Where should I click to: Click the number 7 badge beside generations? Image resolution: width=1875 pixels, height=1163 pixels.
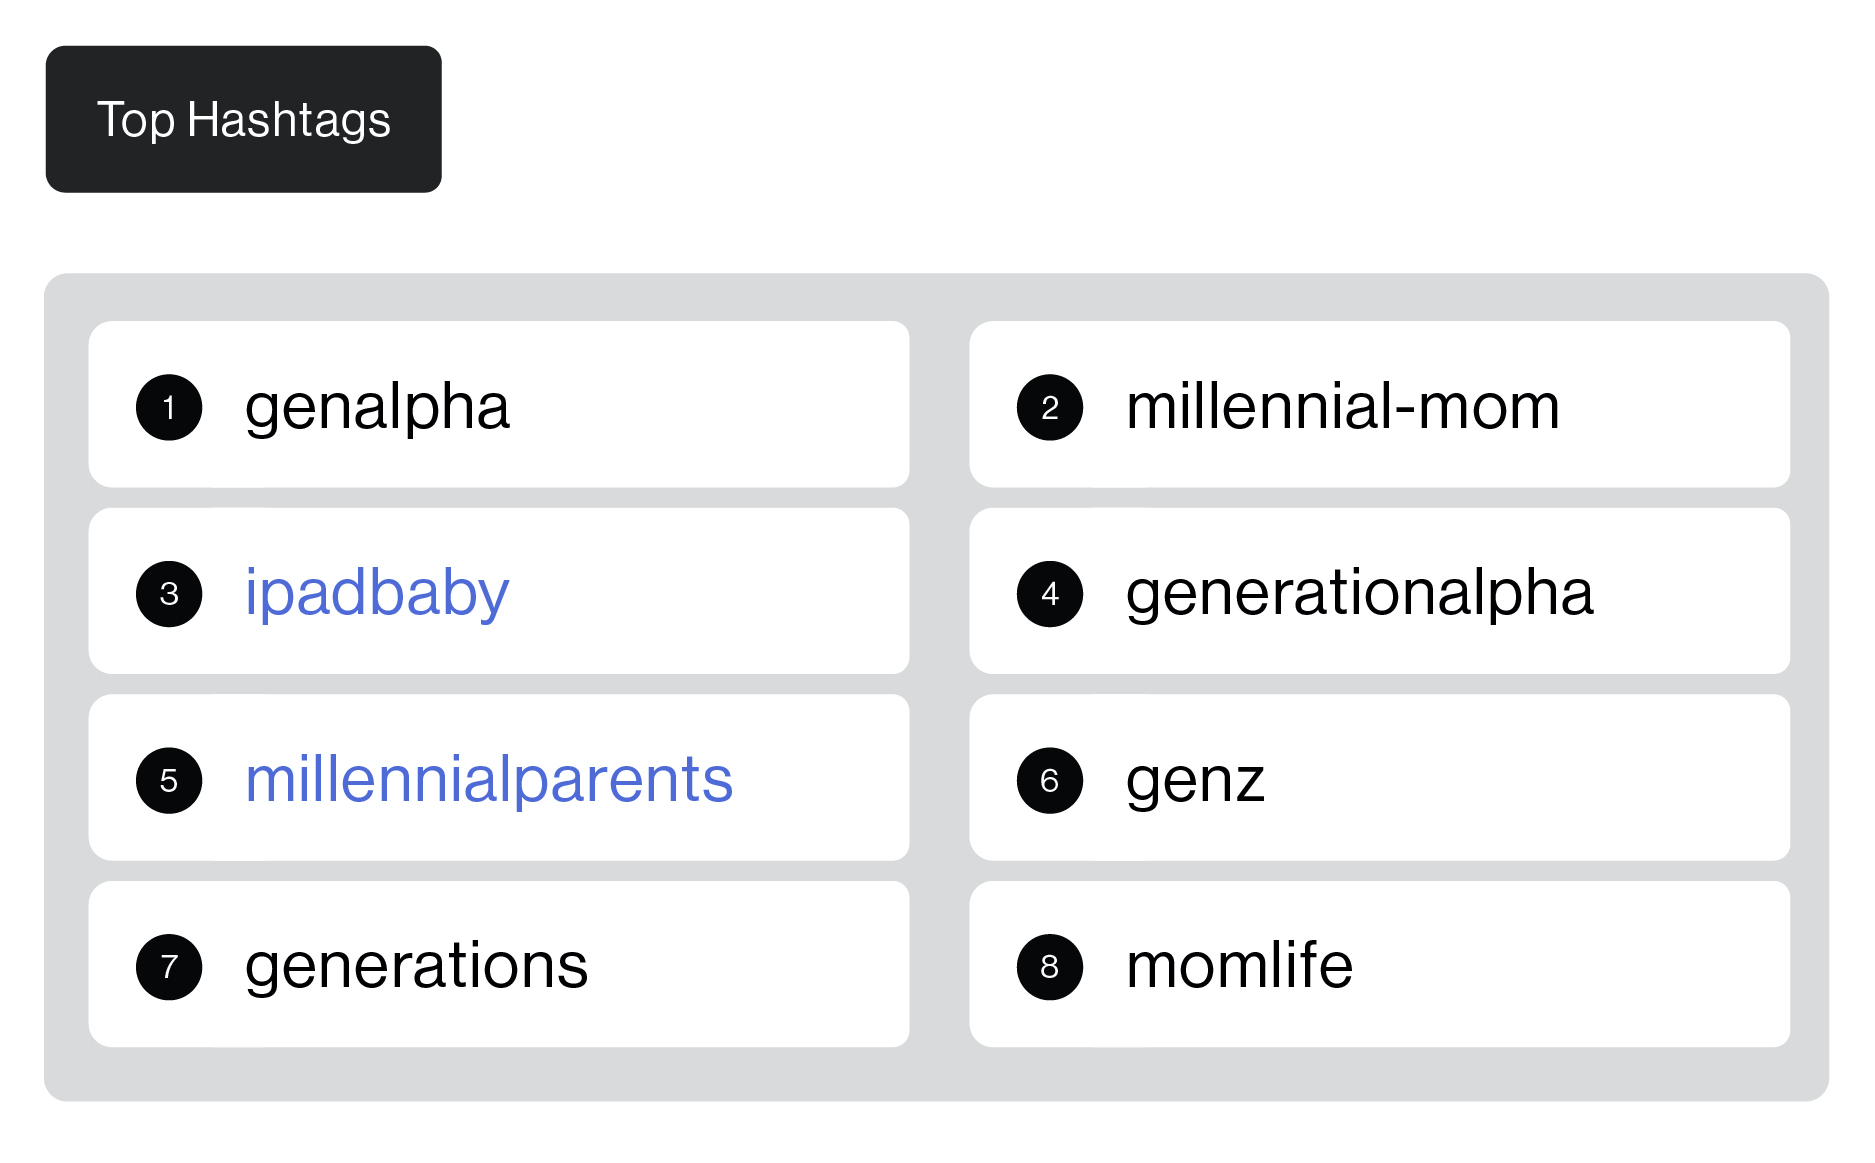tap(168, 966)
